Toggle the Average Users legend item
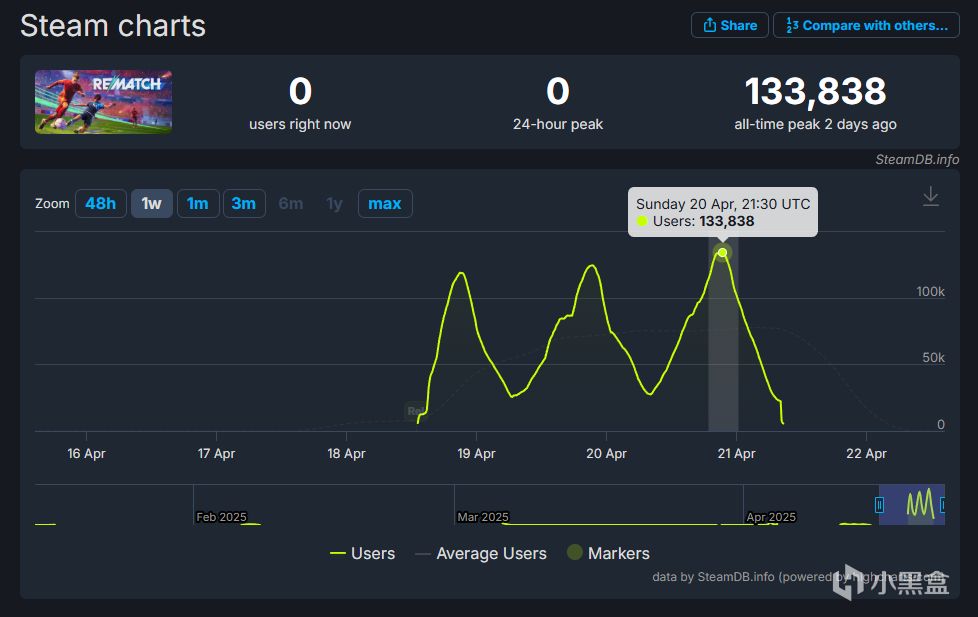This screenshot has width=978, height=617. point(481,553)
